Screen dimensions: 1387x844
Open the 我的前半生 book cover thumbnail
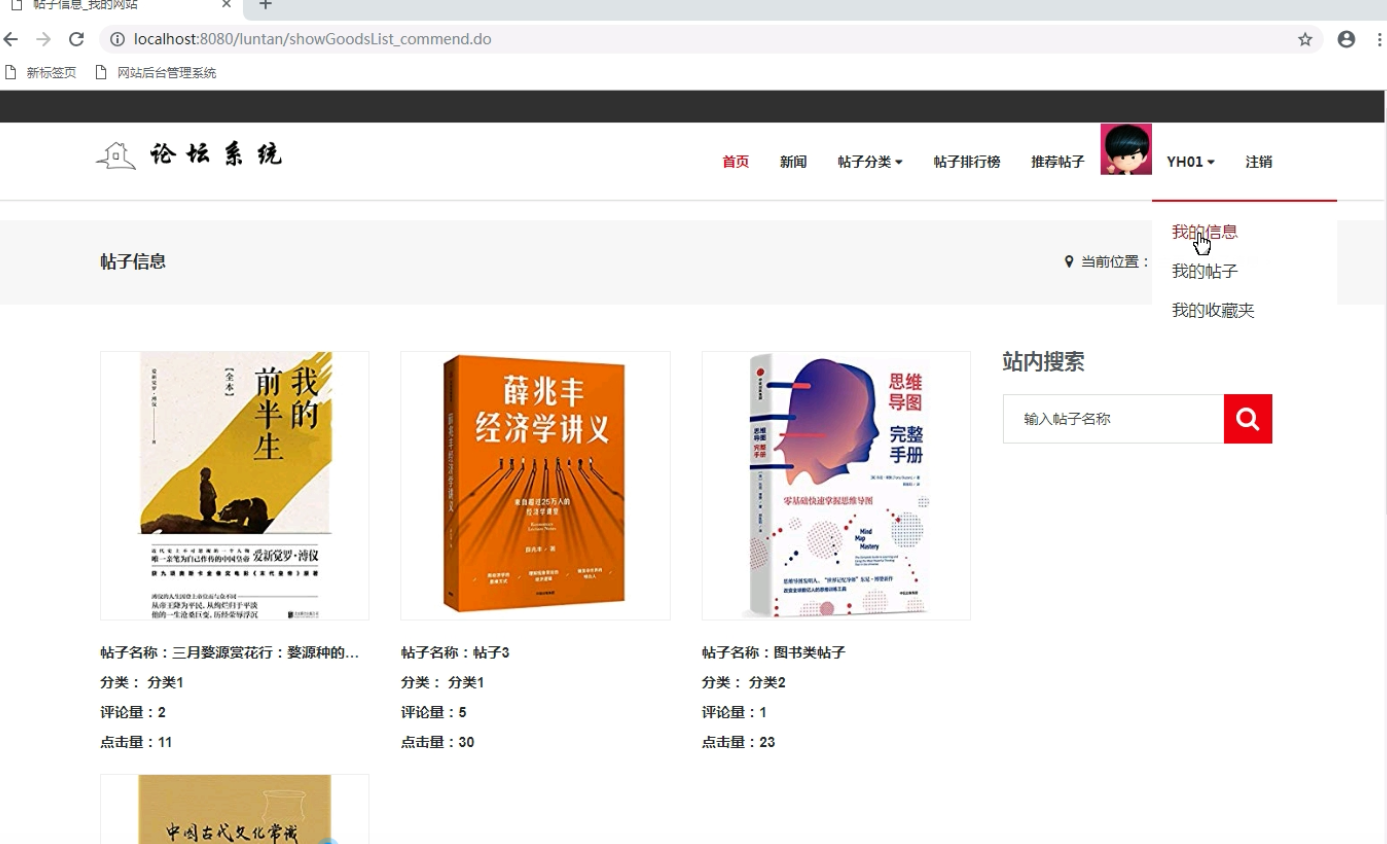pos(235,486)
